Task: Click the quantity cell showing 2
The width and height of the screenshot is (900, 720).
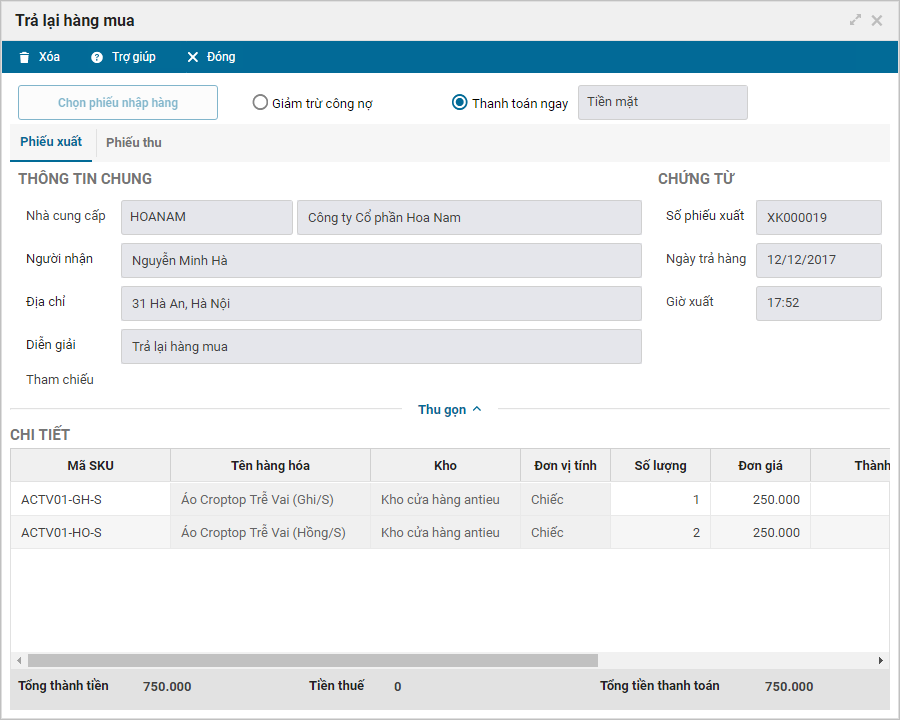Action: coord(661,532)
